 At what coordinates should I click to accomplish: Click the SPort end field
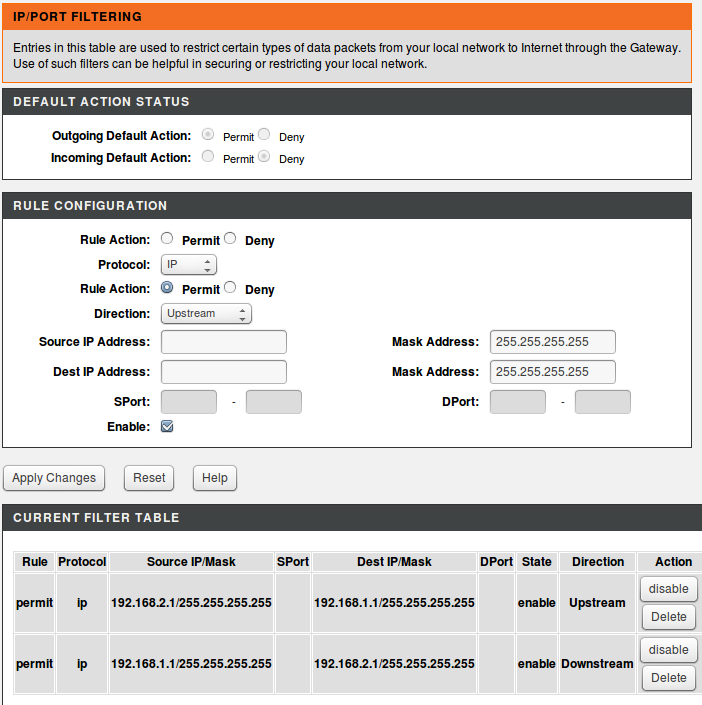pos(274,402)
